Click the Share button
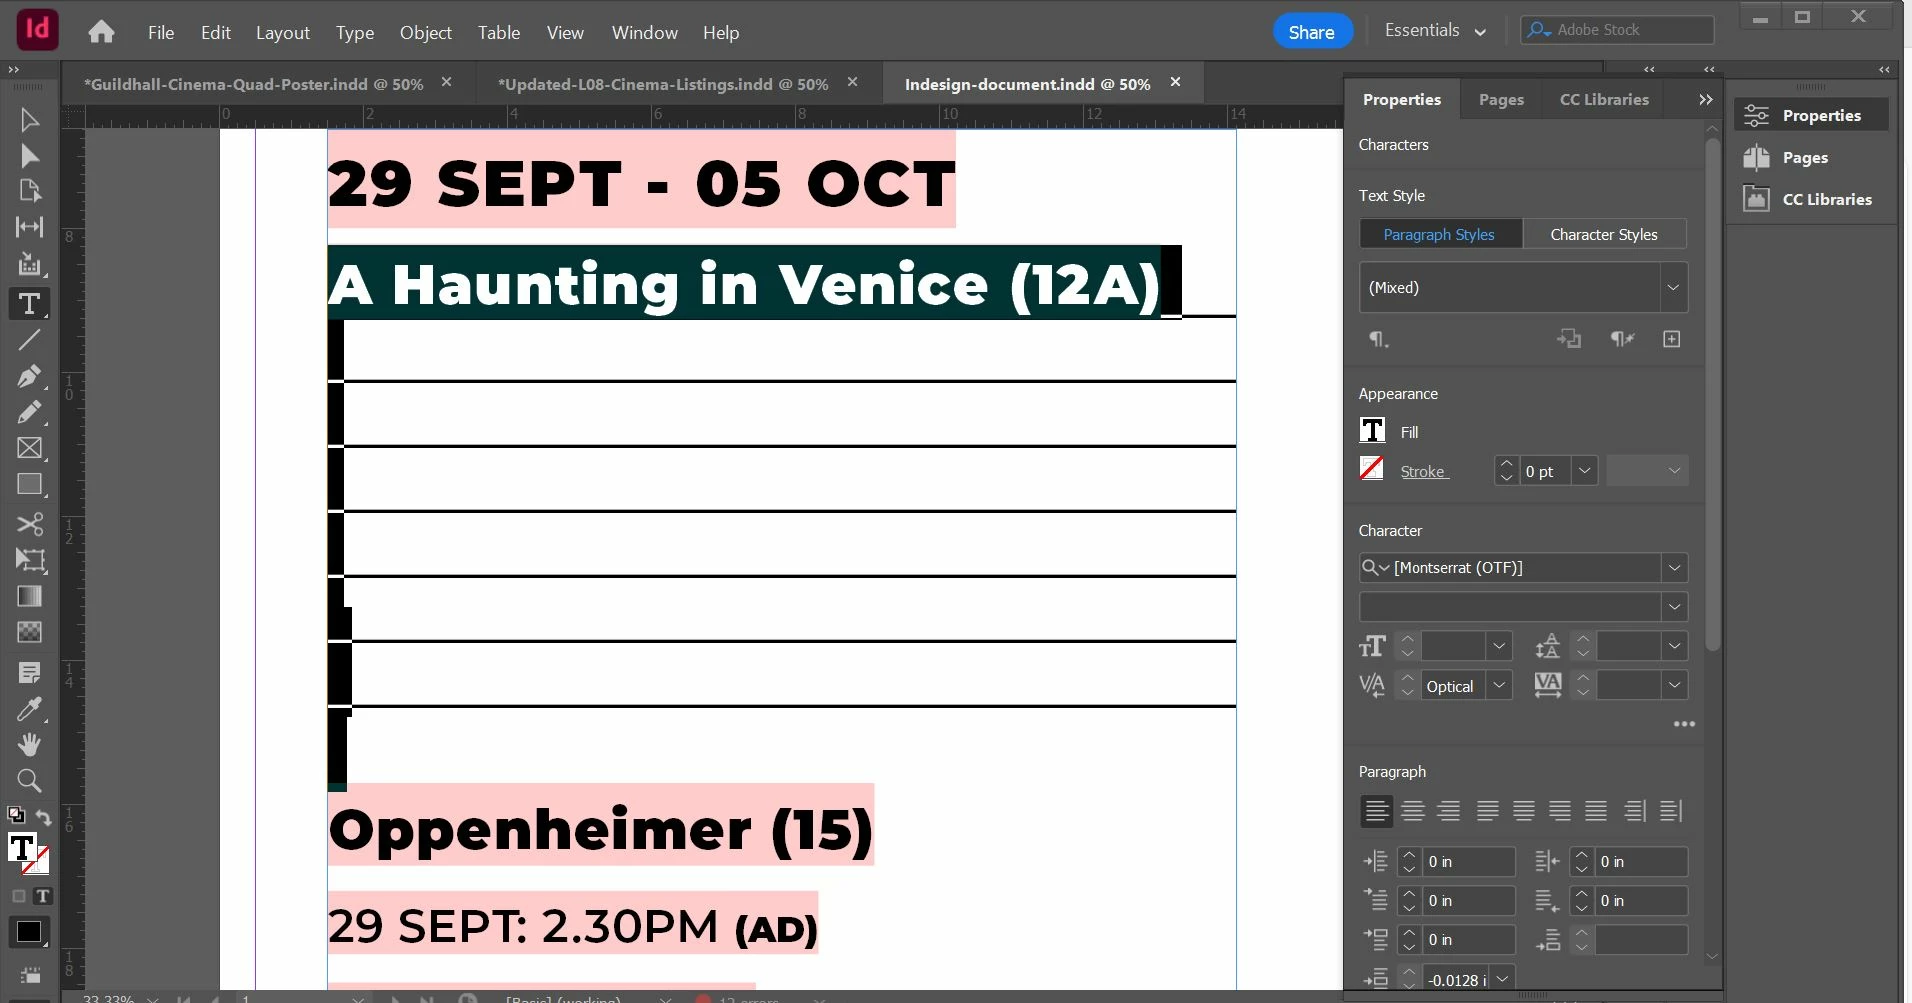The image size is (1912, 1003). tap(1312, 32)
